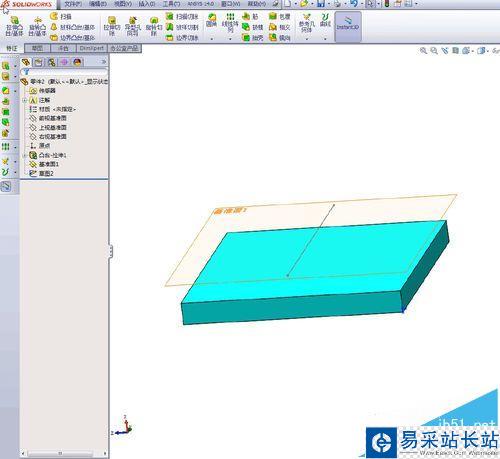Select the Mirror (镜向) tool
Image resolution: width=500 pixels, height=459 pixels.
[279, 38]
